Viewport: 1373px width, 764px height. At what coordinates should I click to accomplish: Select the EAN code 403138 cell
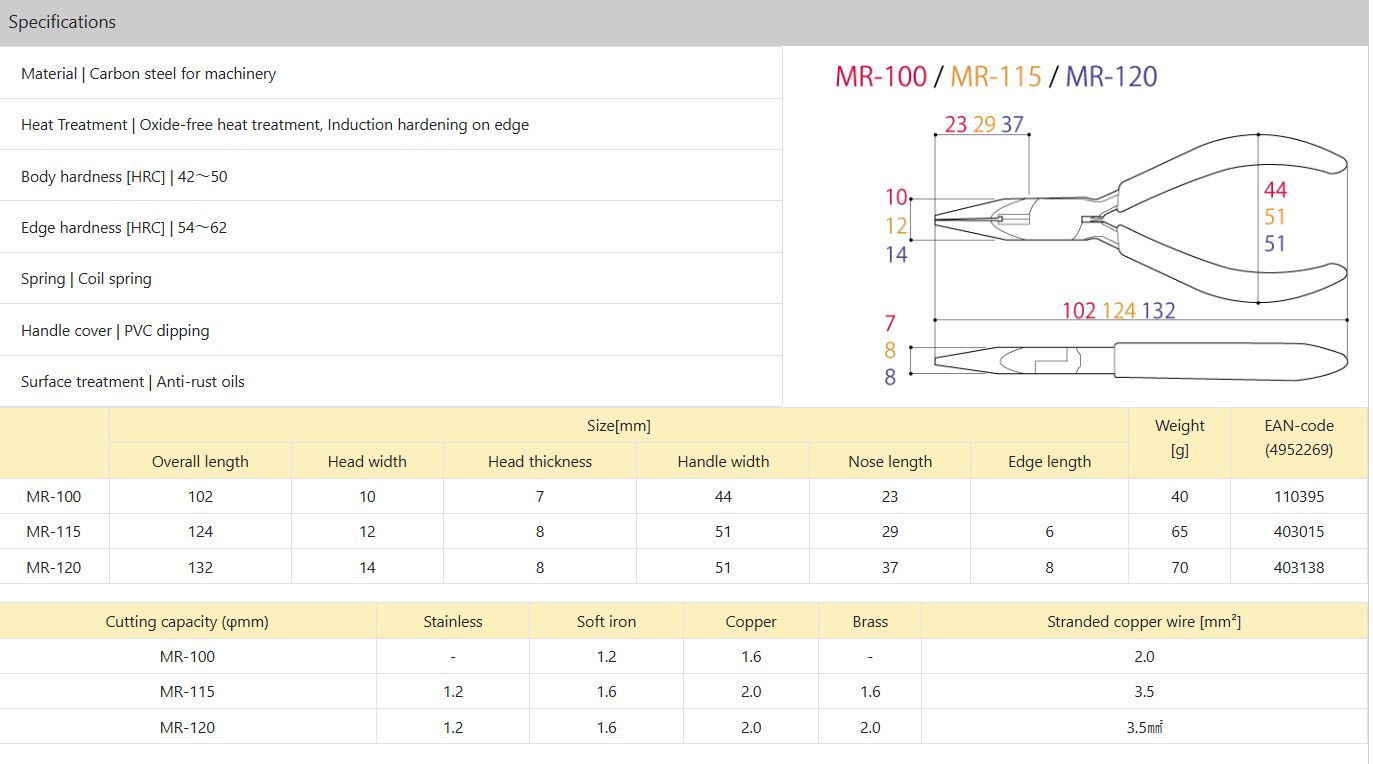pos(1298,567)
